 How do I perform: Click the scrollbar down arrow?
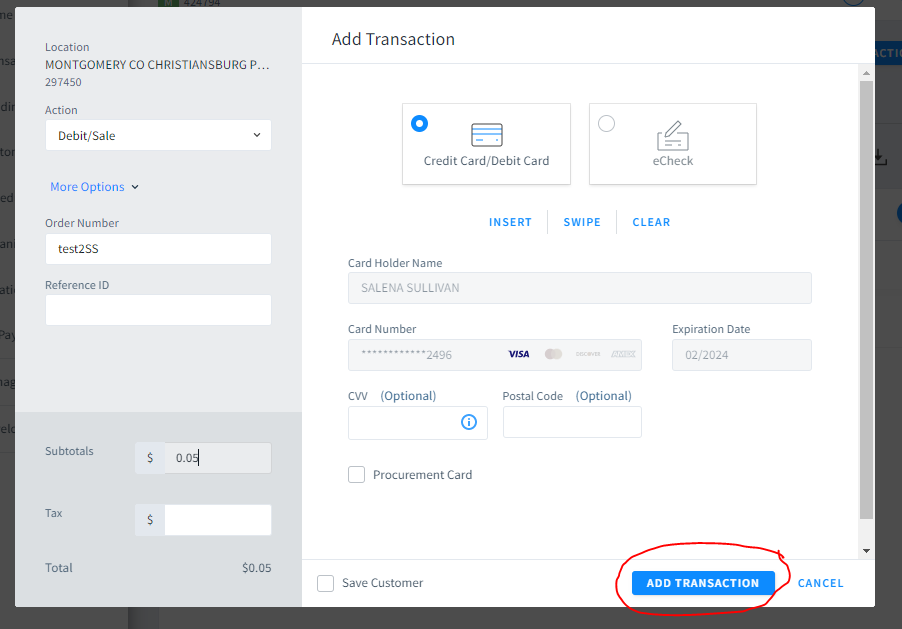pos(866,551)
